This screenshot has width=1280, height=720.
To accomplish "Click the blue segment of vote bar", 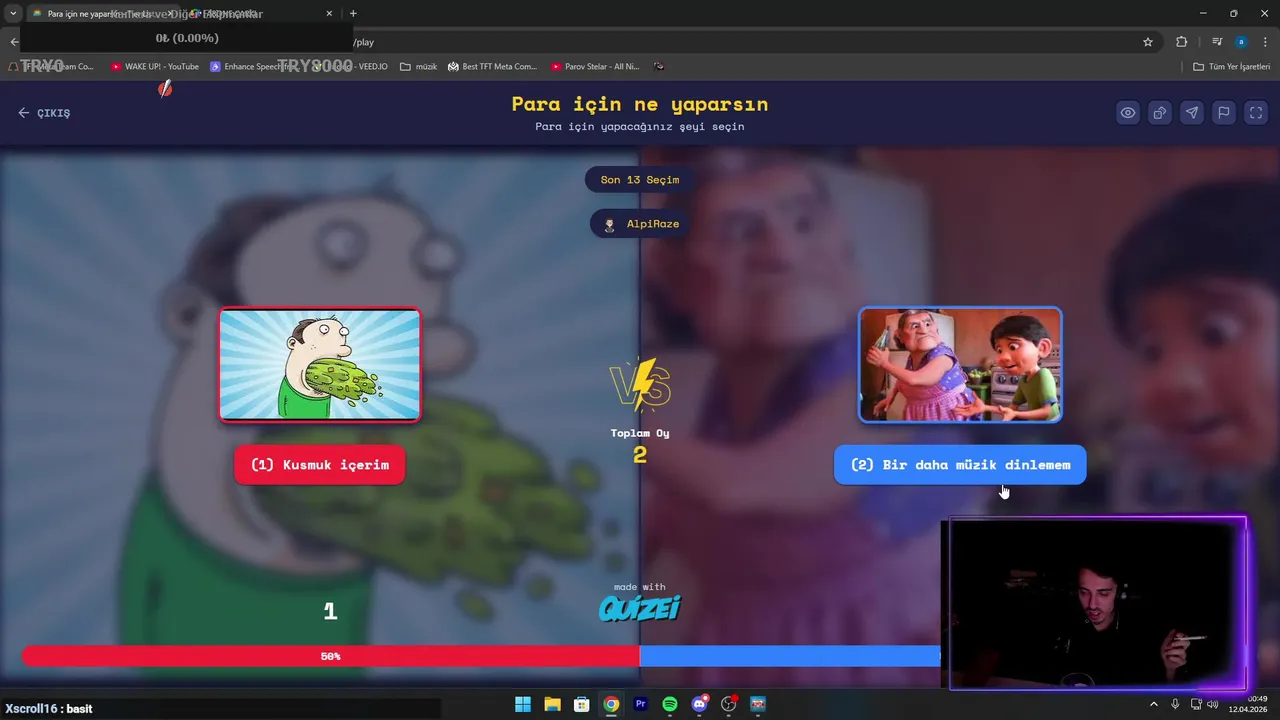I will click(x=790, y=657).
